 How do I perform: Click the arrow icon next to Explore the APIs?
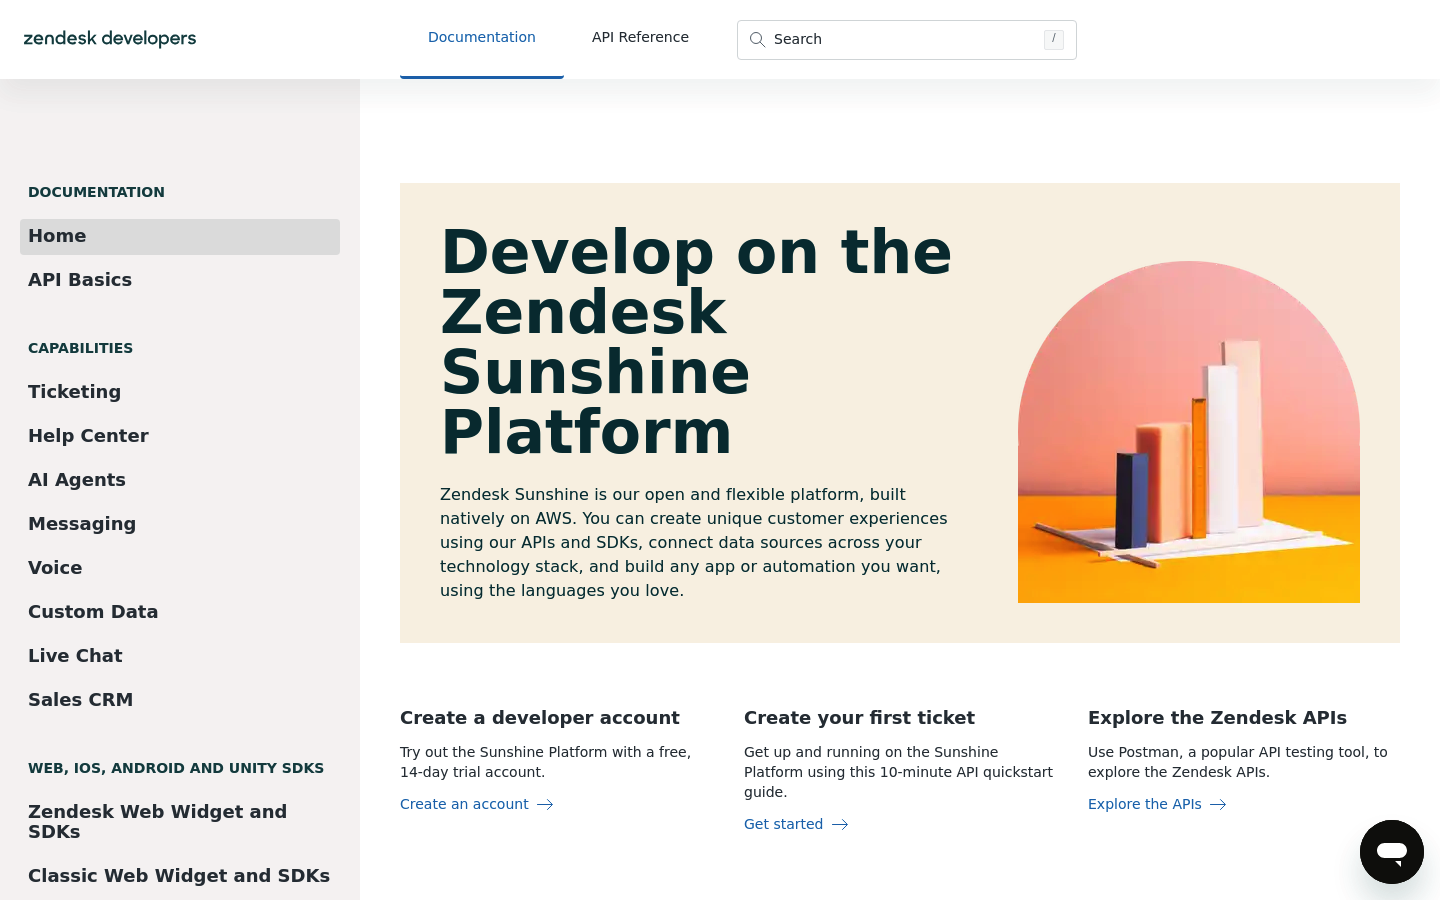click(1217, 804)
